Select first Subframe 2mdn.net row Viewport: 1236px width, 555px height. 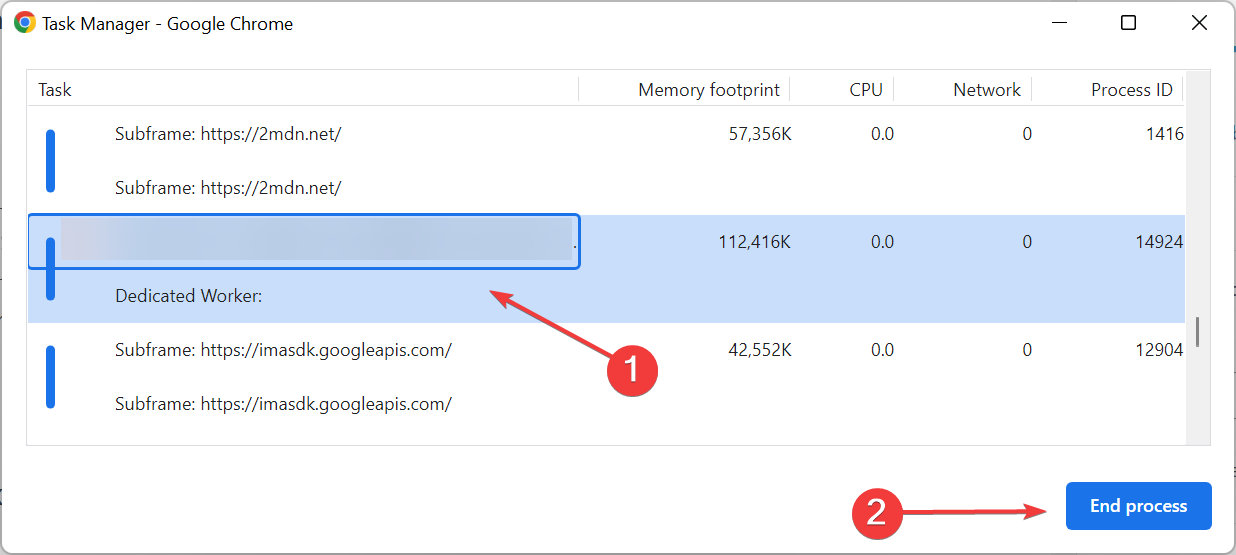coord(606,134)
